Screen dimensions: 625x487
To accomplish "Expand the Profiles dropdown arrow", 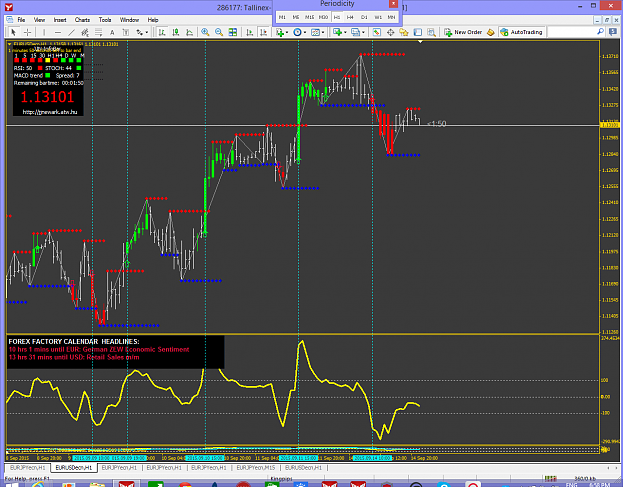I will (x=363, y=33).
